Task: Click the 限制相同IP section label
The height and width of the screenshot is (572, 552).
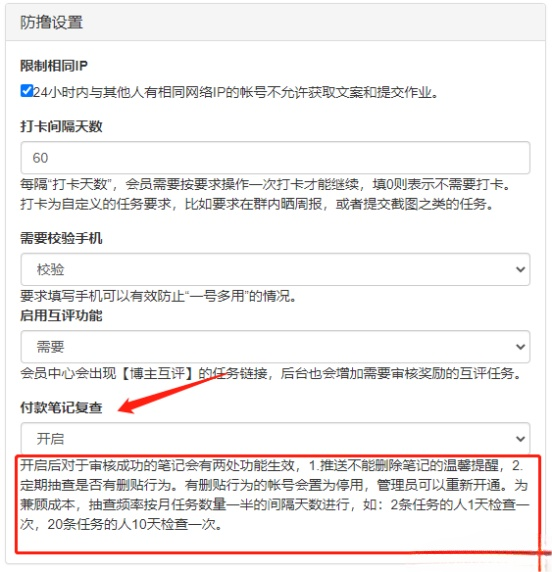Action: tap(54, 66)
